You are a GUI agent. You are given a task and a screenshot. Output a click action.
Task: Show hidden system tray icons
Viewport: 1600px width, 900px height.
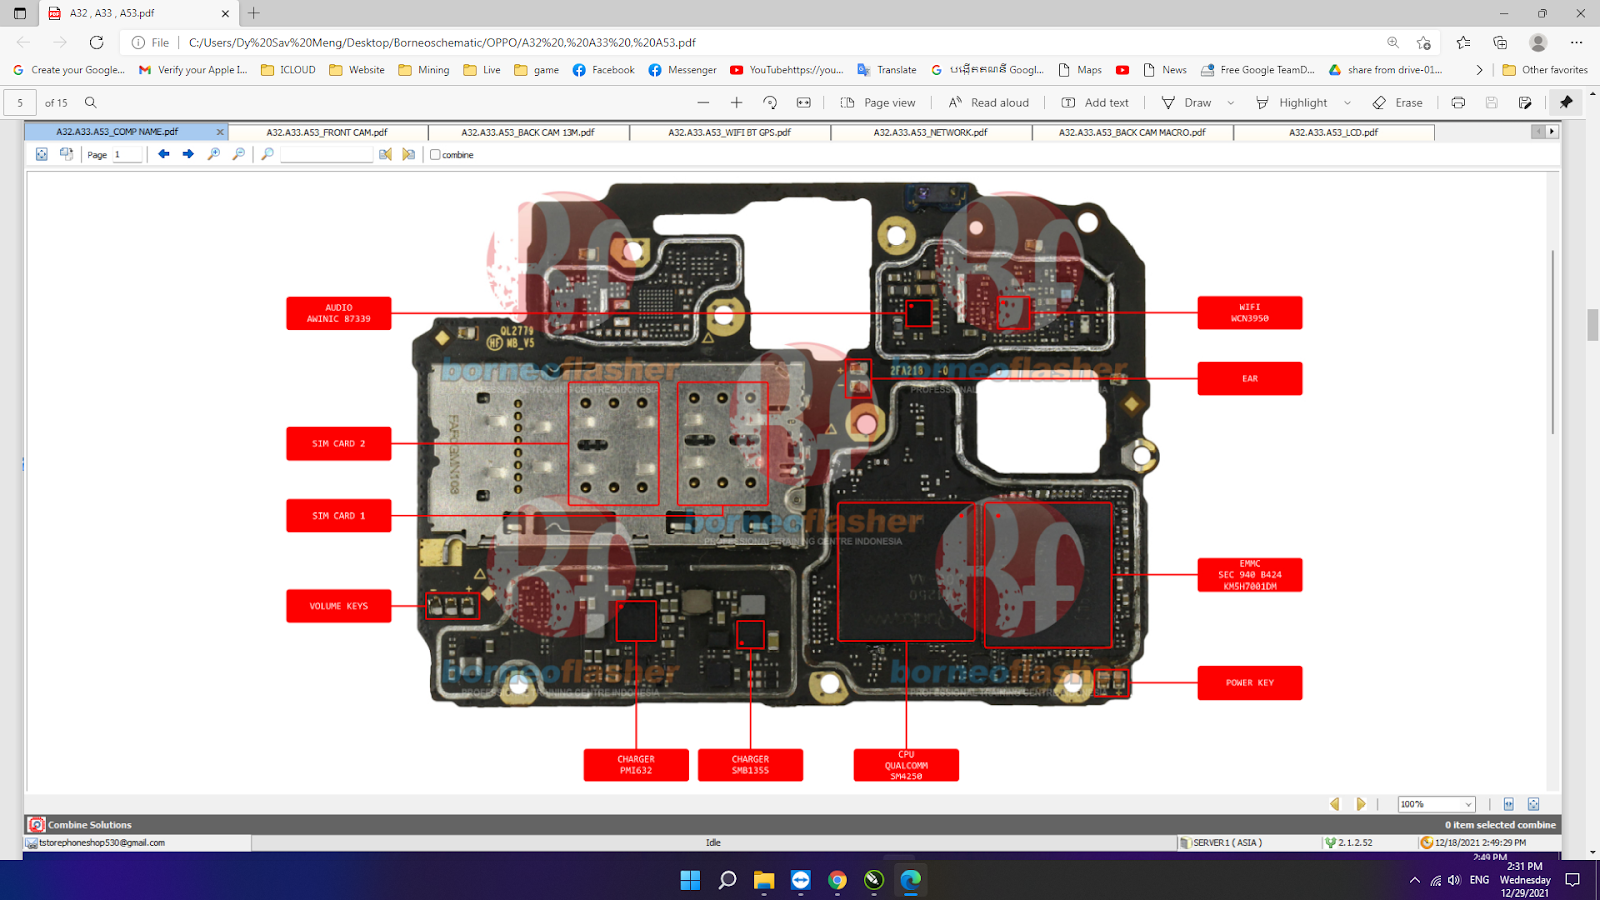[x=1414, y=880]
